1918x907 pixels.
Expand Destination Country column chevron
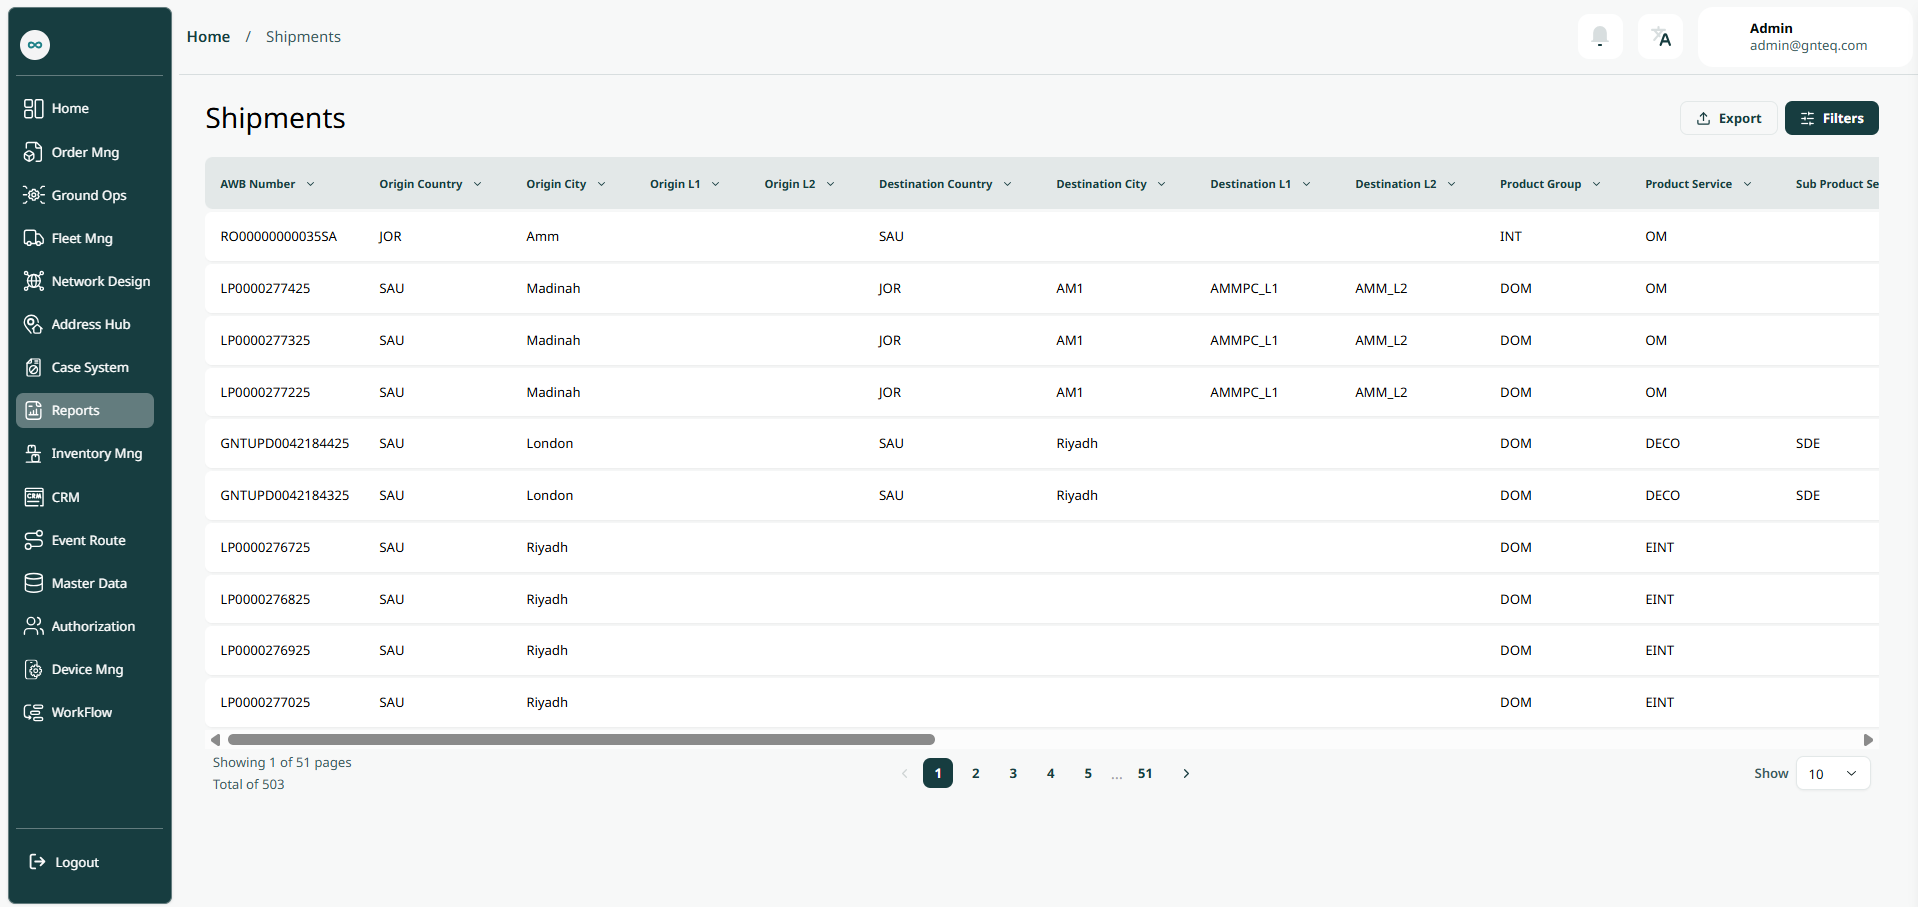[x=1007, y=184]
